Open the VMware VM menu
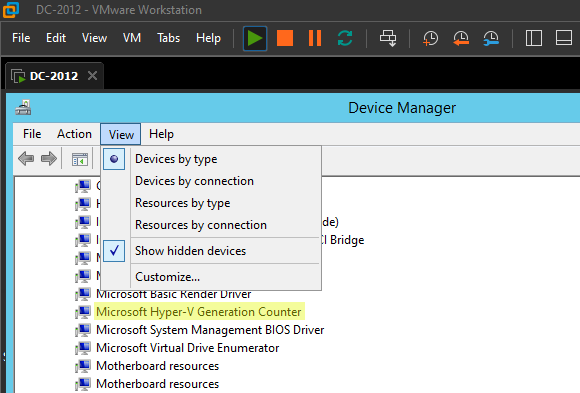This screenshot has height=393, width=580. [x=132, y=38]
